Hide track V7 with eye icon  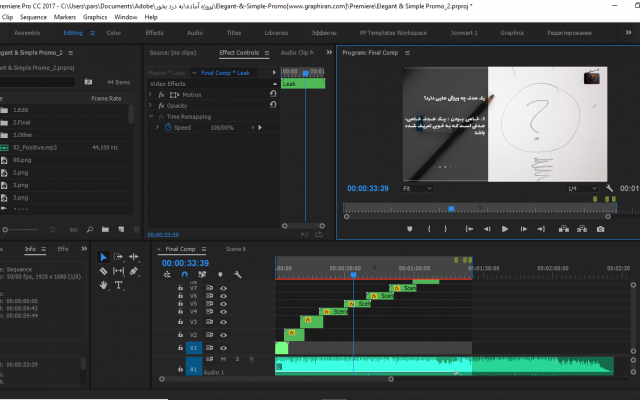(223, 288)
